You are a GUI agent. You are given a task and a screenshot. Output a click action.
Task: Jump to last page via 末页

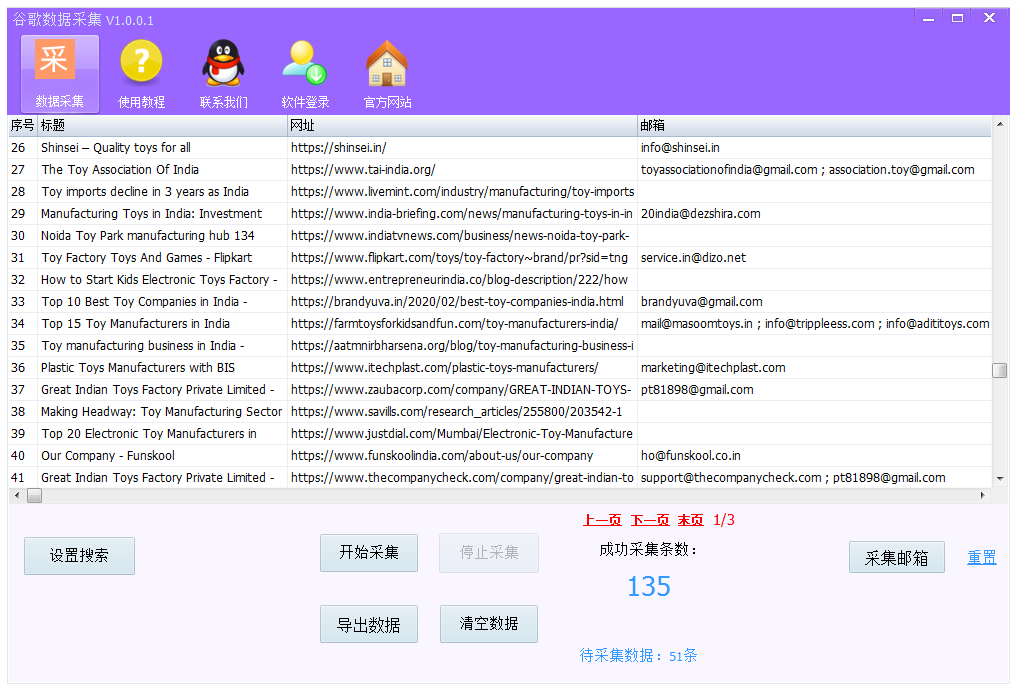coord(690,520)
